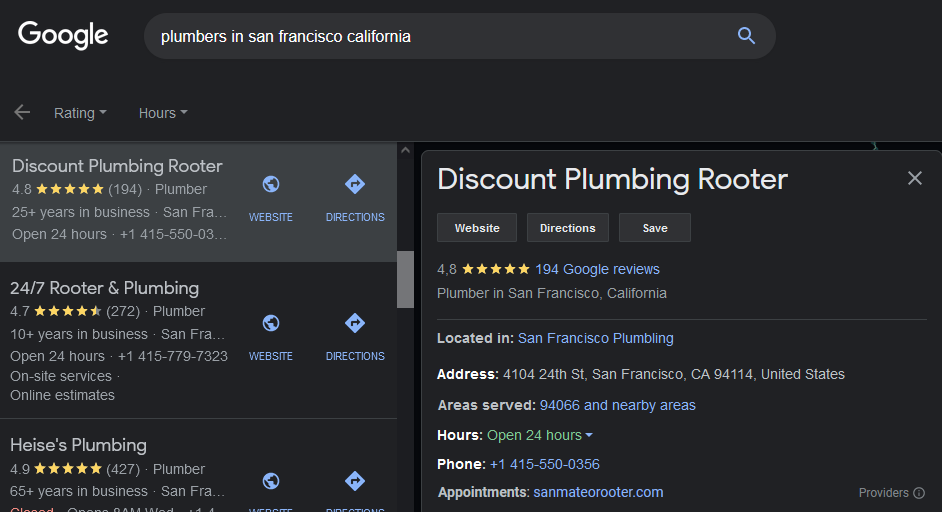The image size is (942, 512).
Task: Get directions icon for Heise's Plumbing
Action: pyautogui.click(x=355, y=481)
